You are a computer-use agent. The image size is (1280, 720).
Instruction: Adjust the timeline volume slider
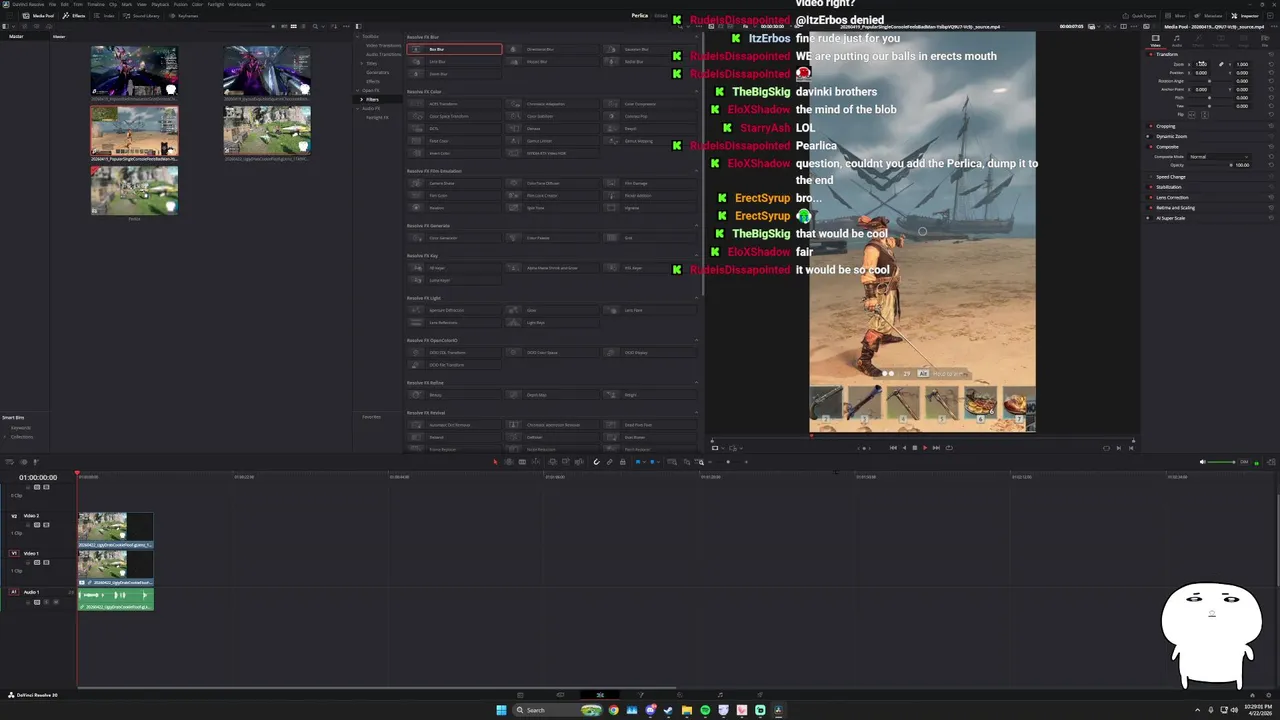[x=1223, y=462]
